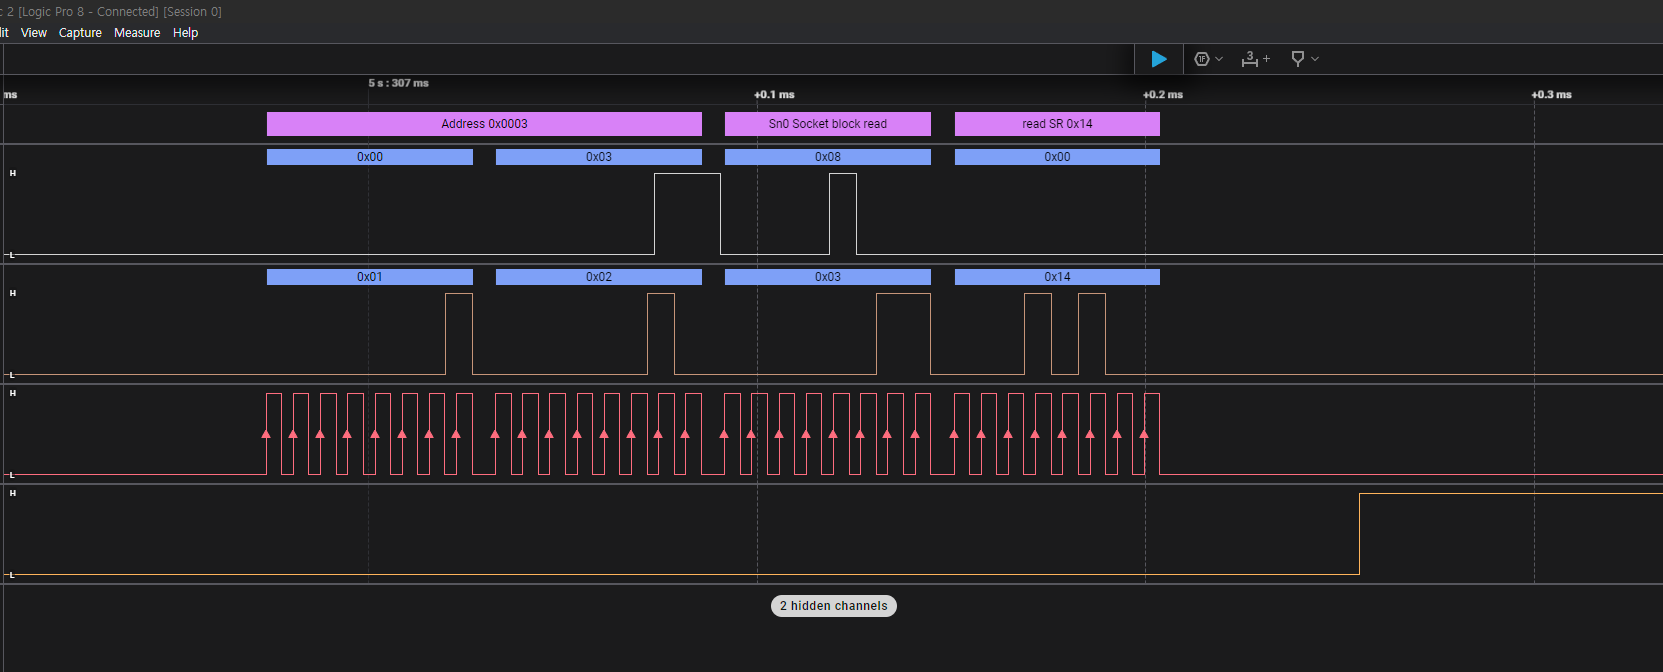Click the +0.1 ms time ruler label
This screenshot has height=672, width=1663.
[774, 95]
